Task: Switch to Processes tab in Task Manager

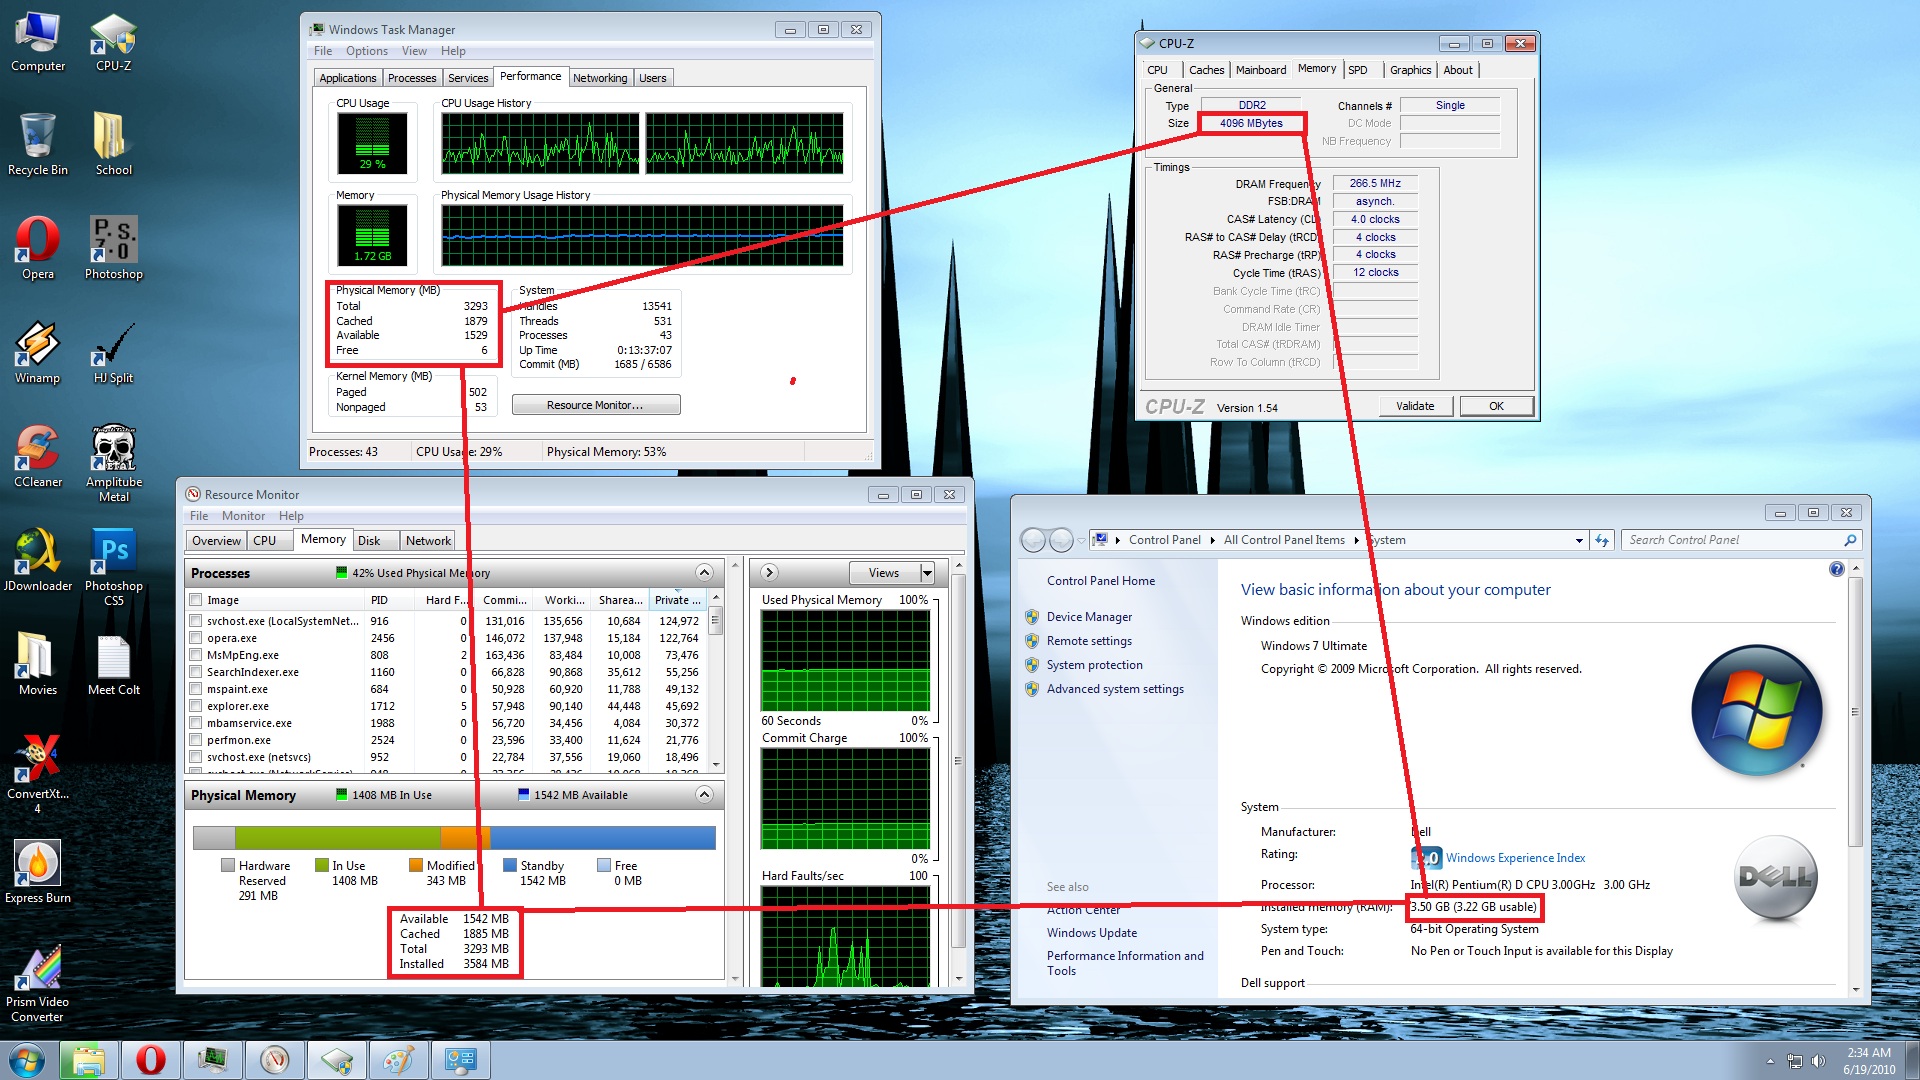Action: tap(412, 78)
